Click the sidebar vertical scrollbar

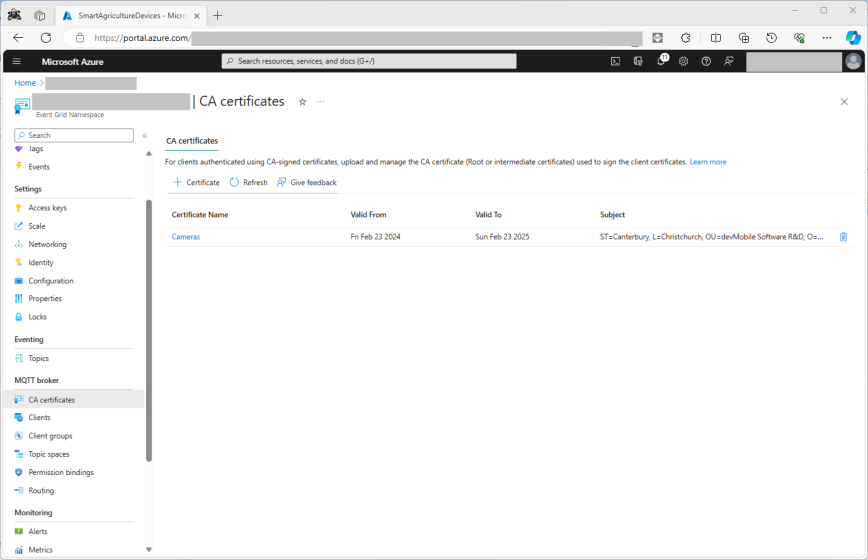pos(149,330)
